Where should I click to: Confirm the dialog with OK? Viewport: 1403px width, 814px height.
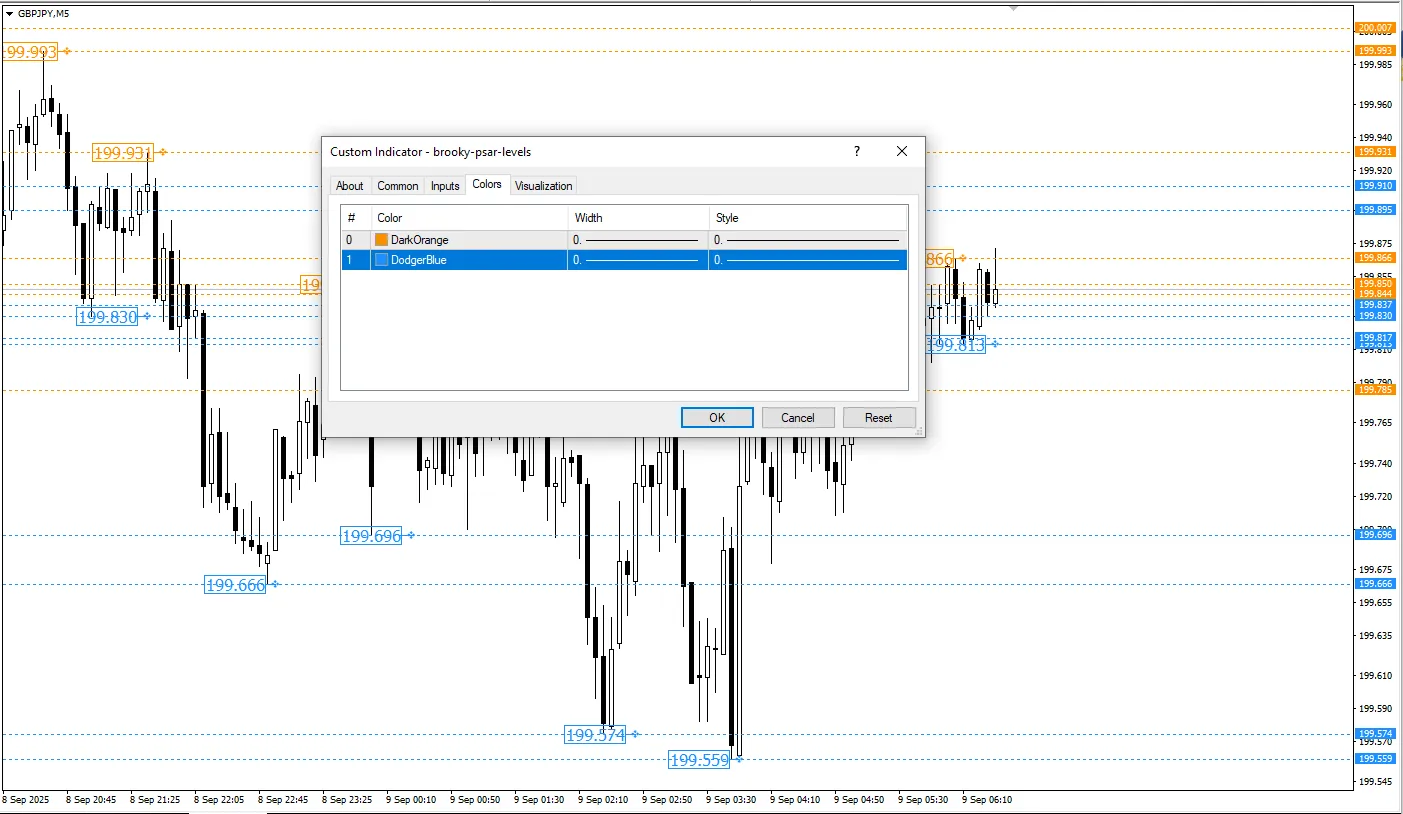(717, 418)
